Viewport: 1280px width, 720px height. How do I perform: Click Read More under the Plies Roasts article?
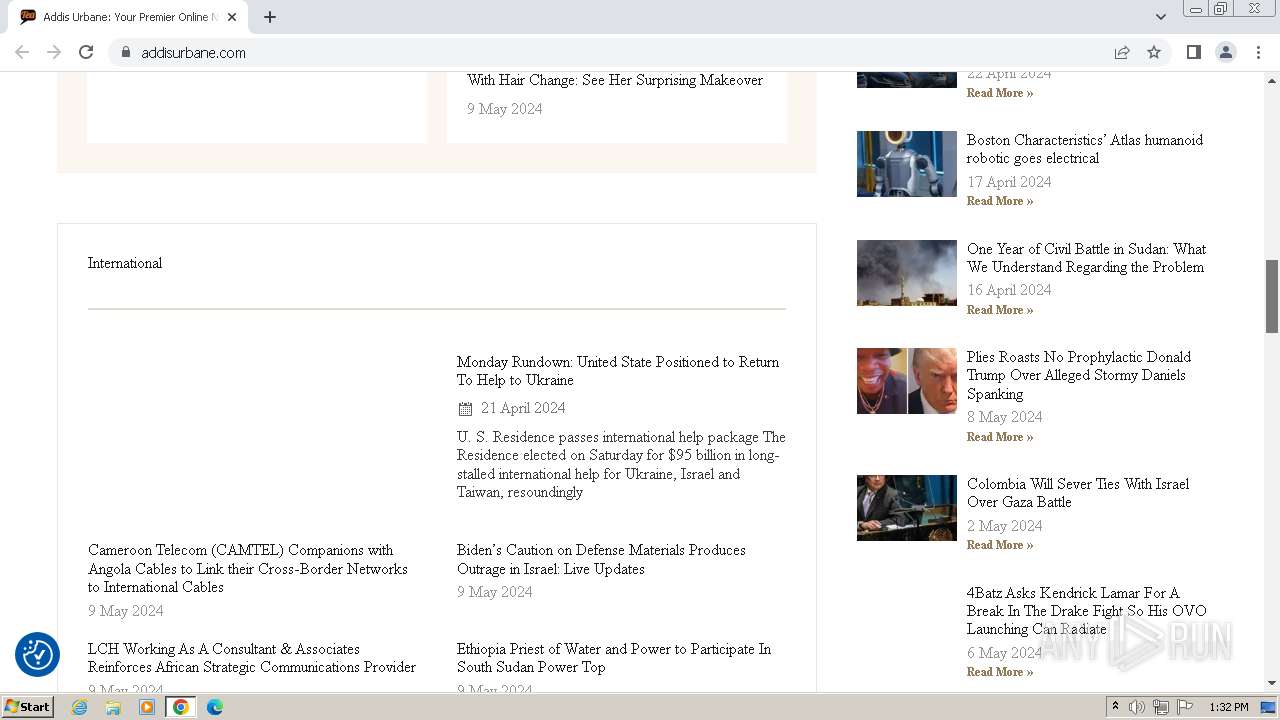1000,437
